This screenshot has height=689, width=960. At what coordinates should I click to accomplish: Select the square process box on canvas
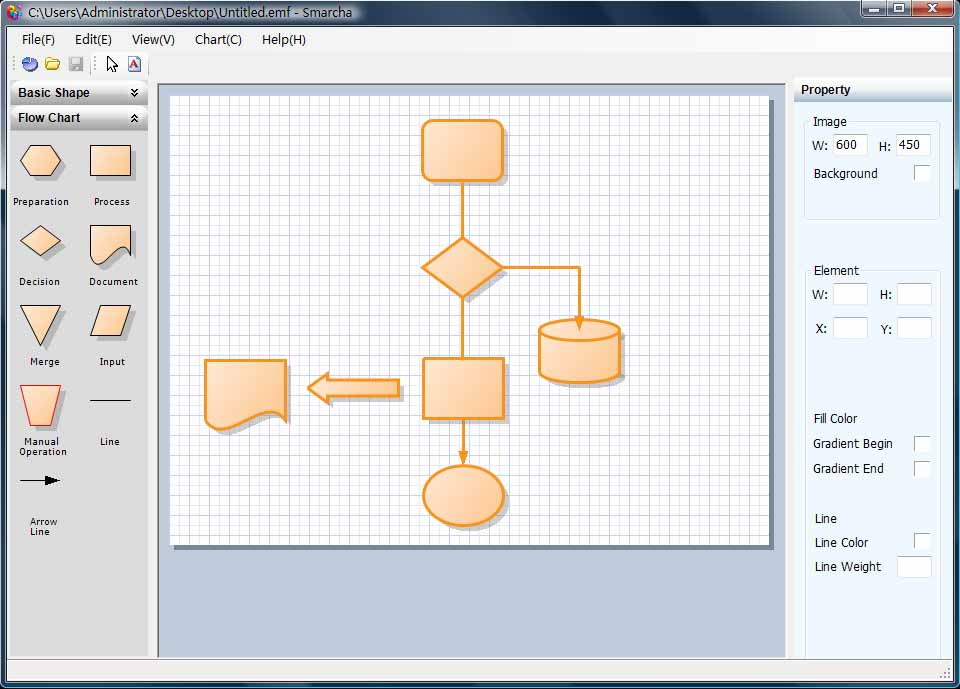[x=463, y=389]
